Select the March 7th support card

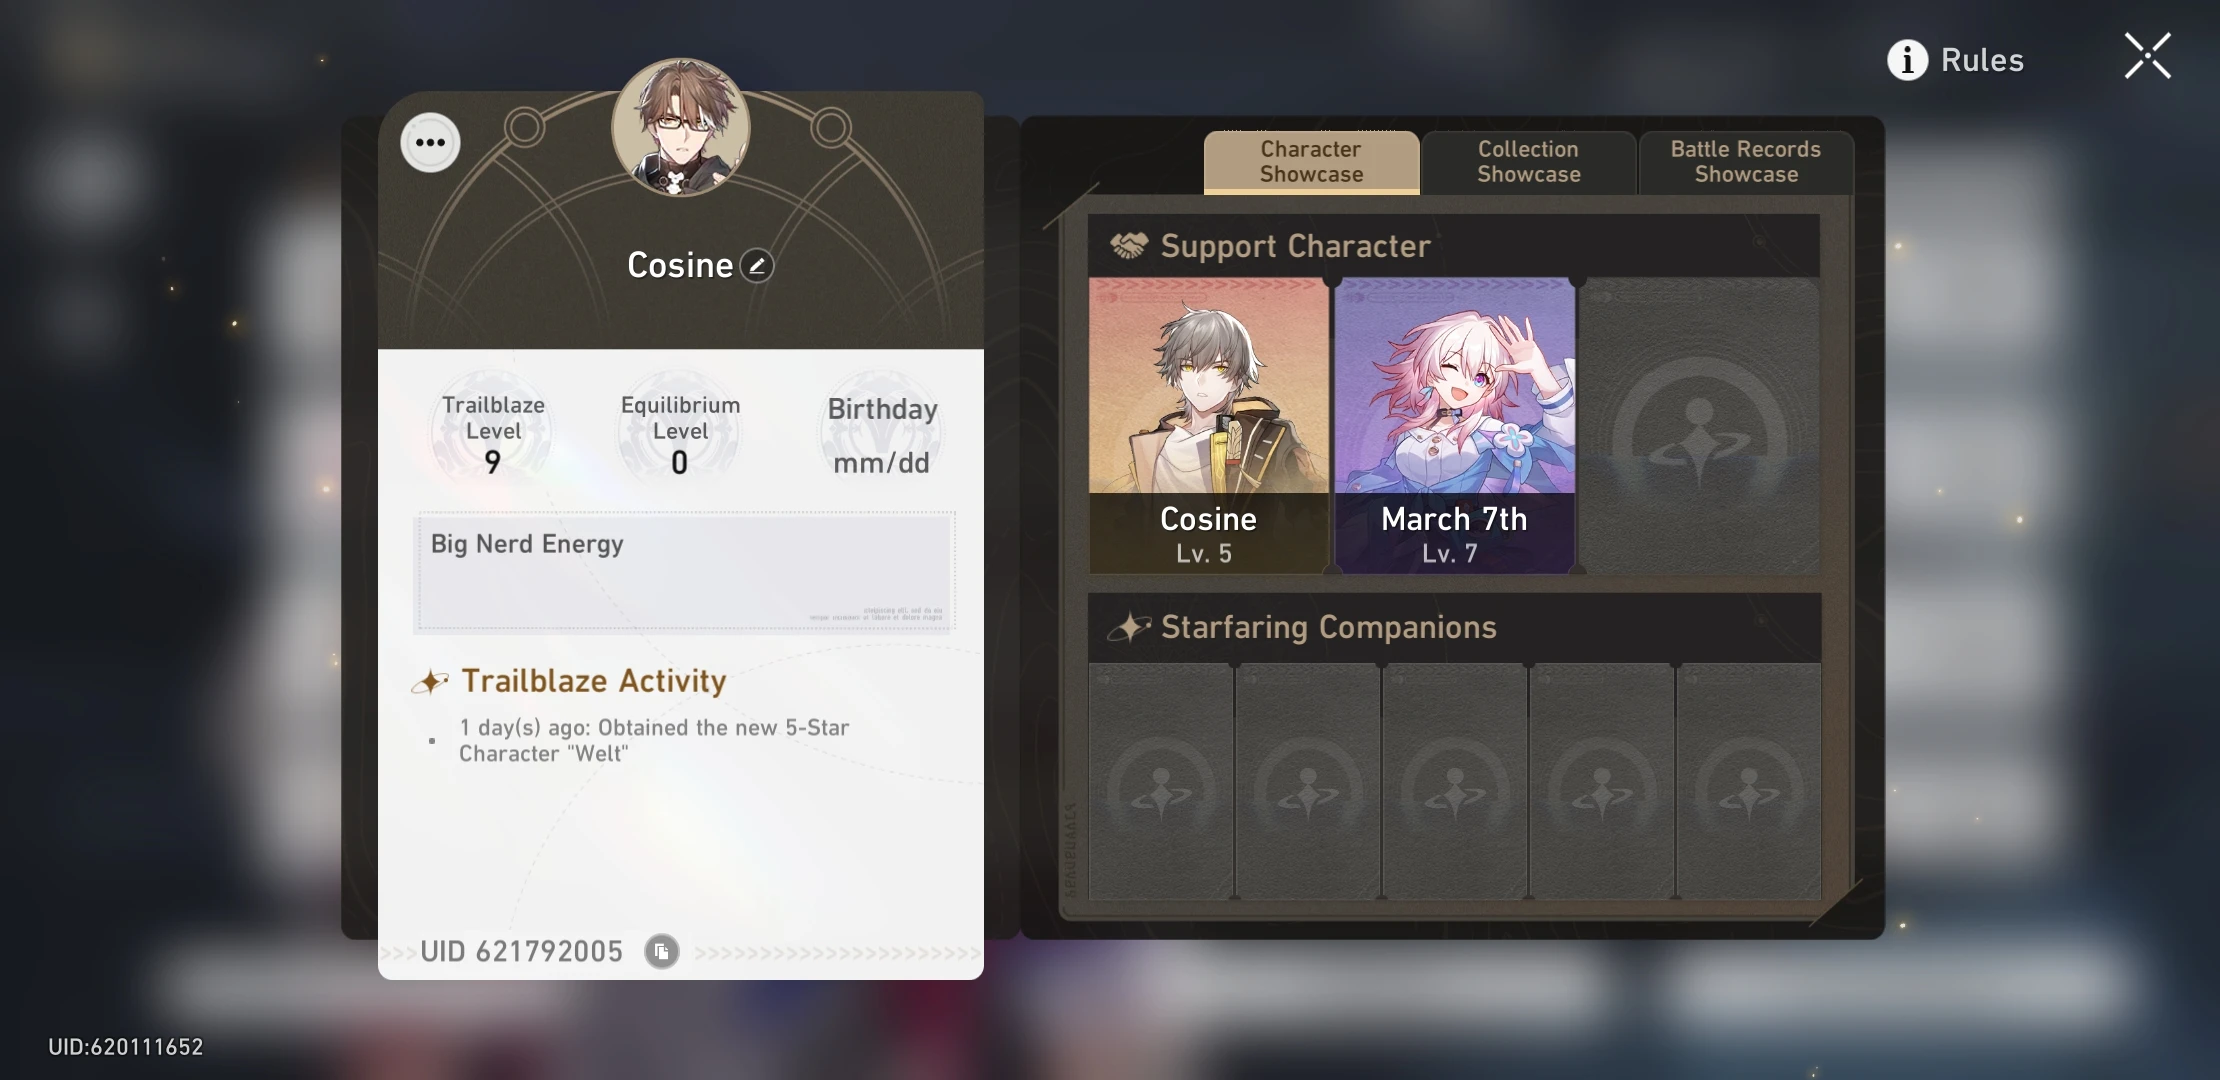[1455, 425]
